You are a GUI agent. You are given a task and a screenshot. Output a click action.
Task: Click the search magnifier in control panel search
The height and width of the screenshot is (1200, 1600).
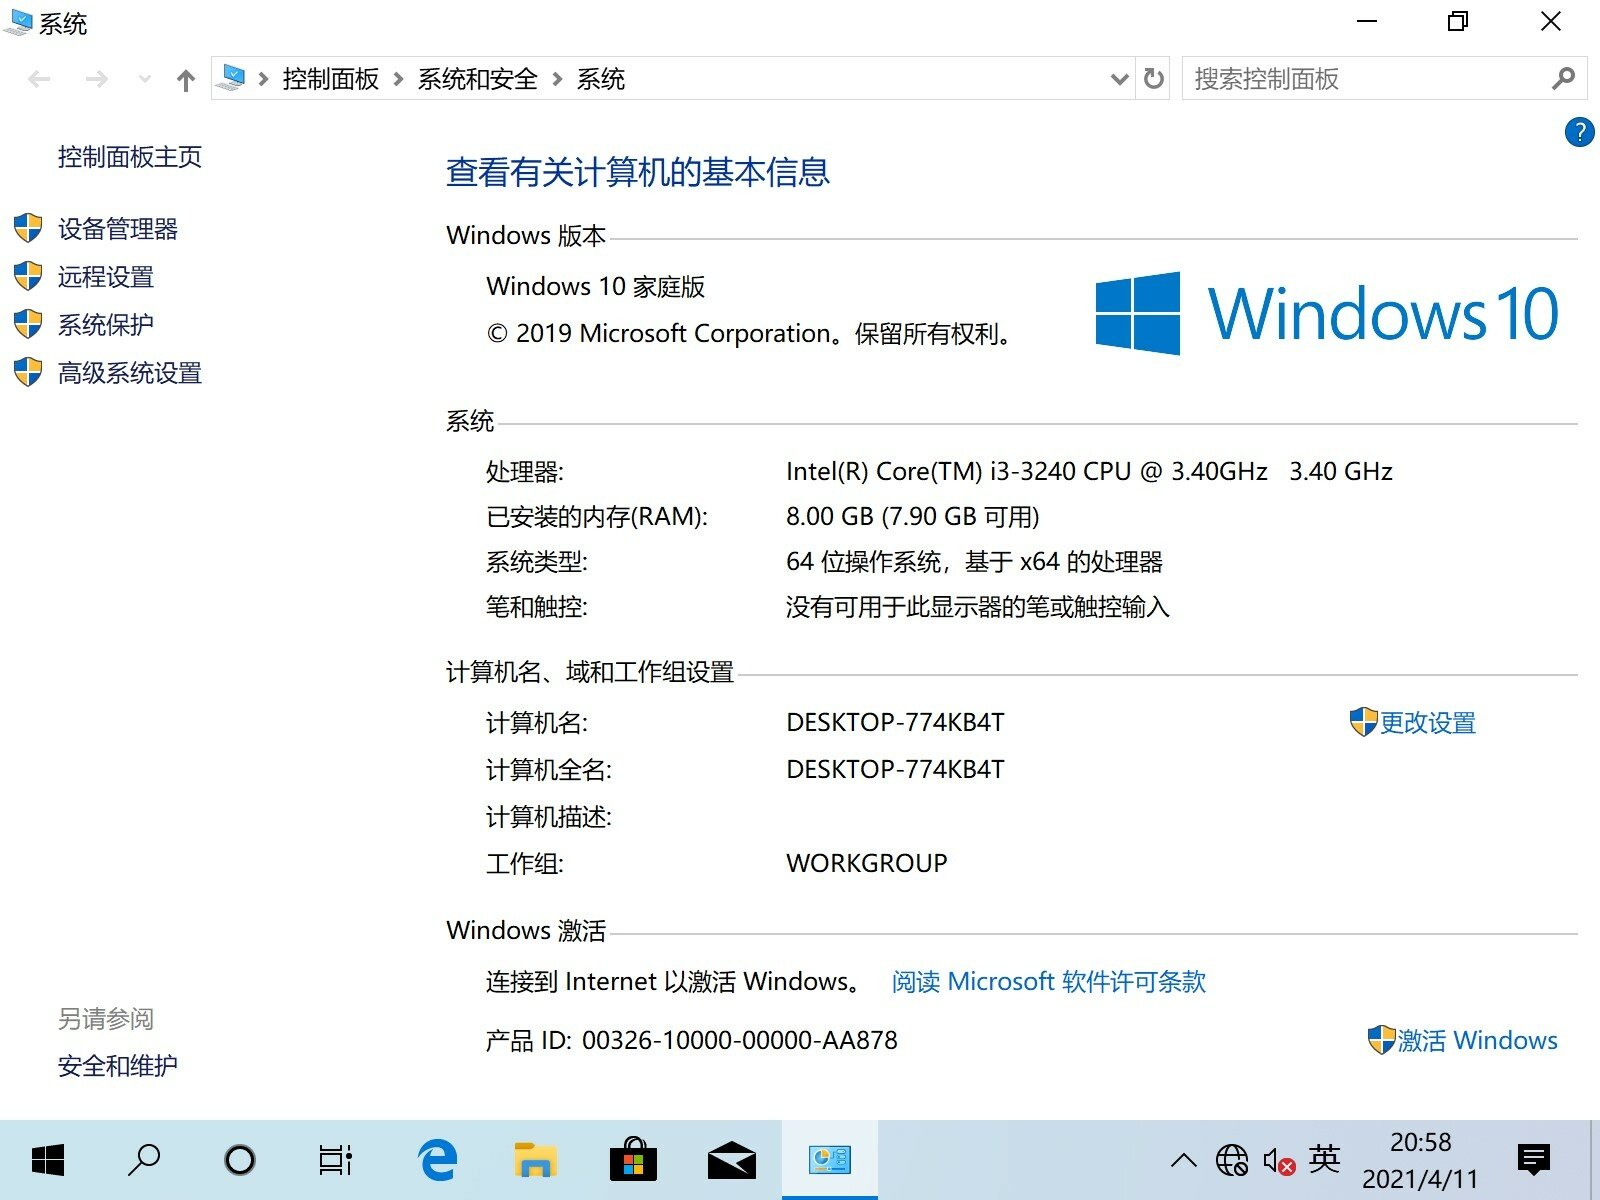[x=1563, y=79]
